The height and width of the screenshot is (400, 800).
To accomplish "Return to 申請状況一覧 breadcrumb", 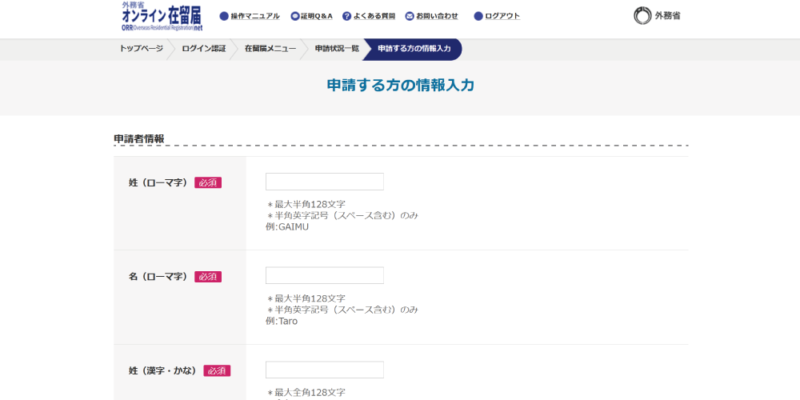I will (336, 49).
